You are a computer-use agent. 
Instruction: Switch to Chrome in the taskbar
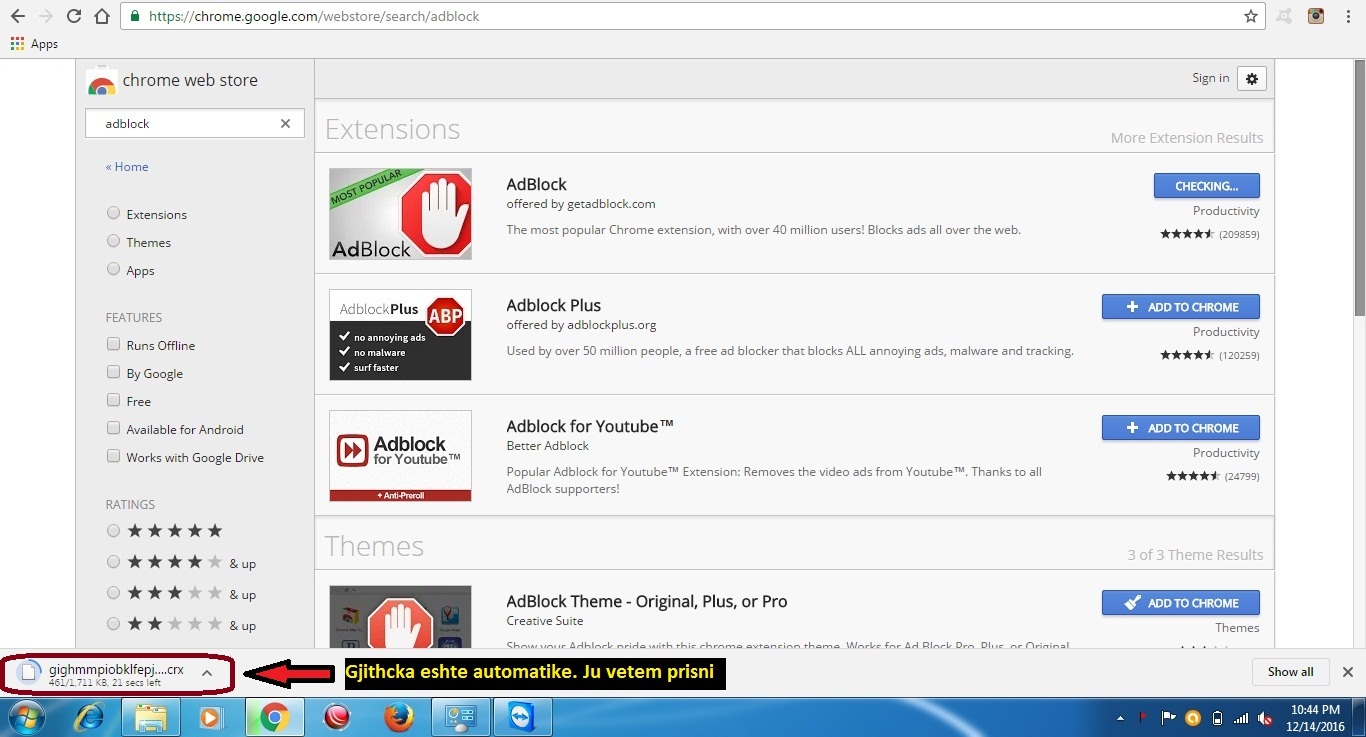[x=275, y=718]
